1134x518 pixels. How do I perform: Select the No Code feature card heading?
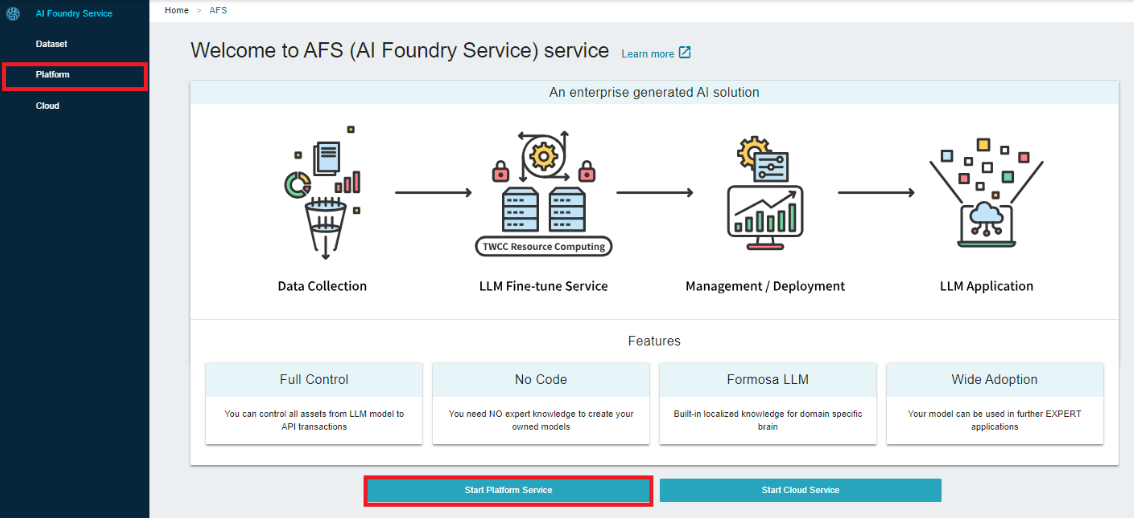coord(541,379)
